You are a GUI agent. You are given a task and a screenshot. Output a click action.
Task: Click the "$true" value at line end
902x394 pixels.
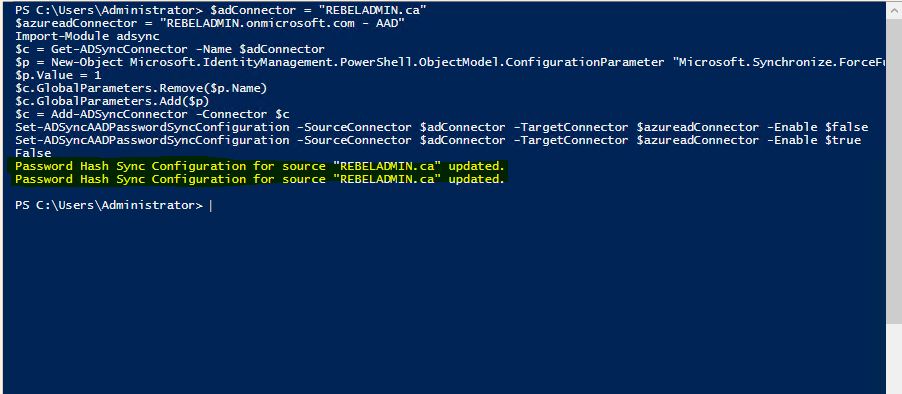pyautogui.click(x=843, y=140)
